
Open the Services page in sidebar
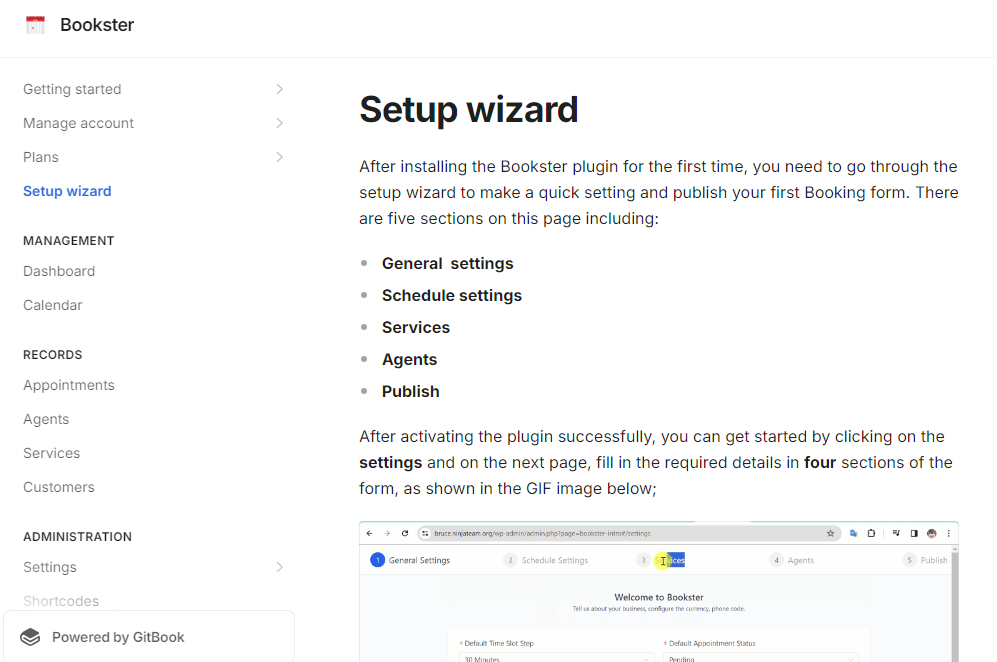tap(52, 453)
